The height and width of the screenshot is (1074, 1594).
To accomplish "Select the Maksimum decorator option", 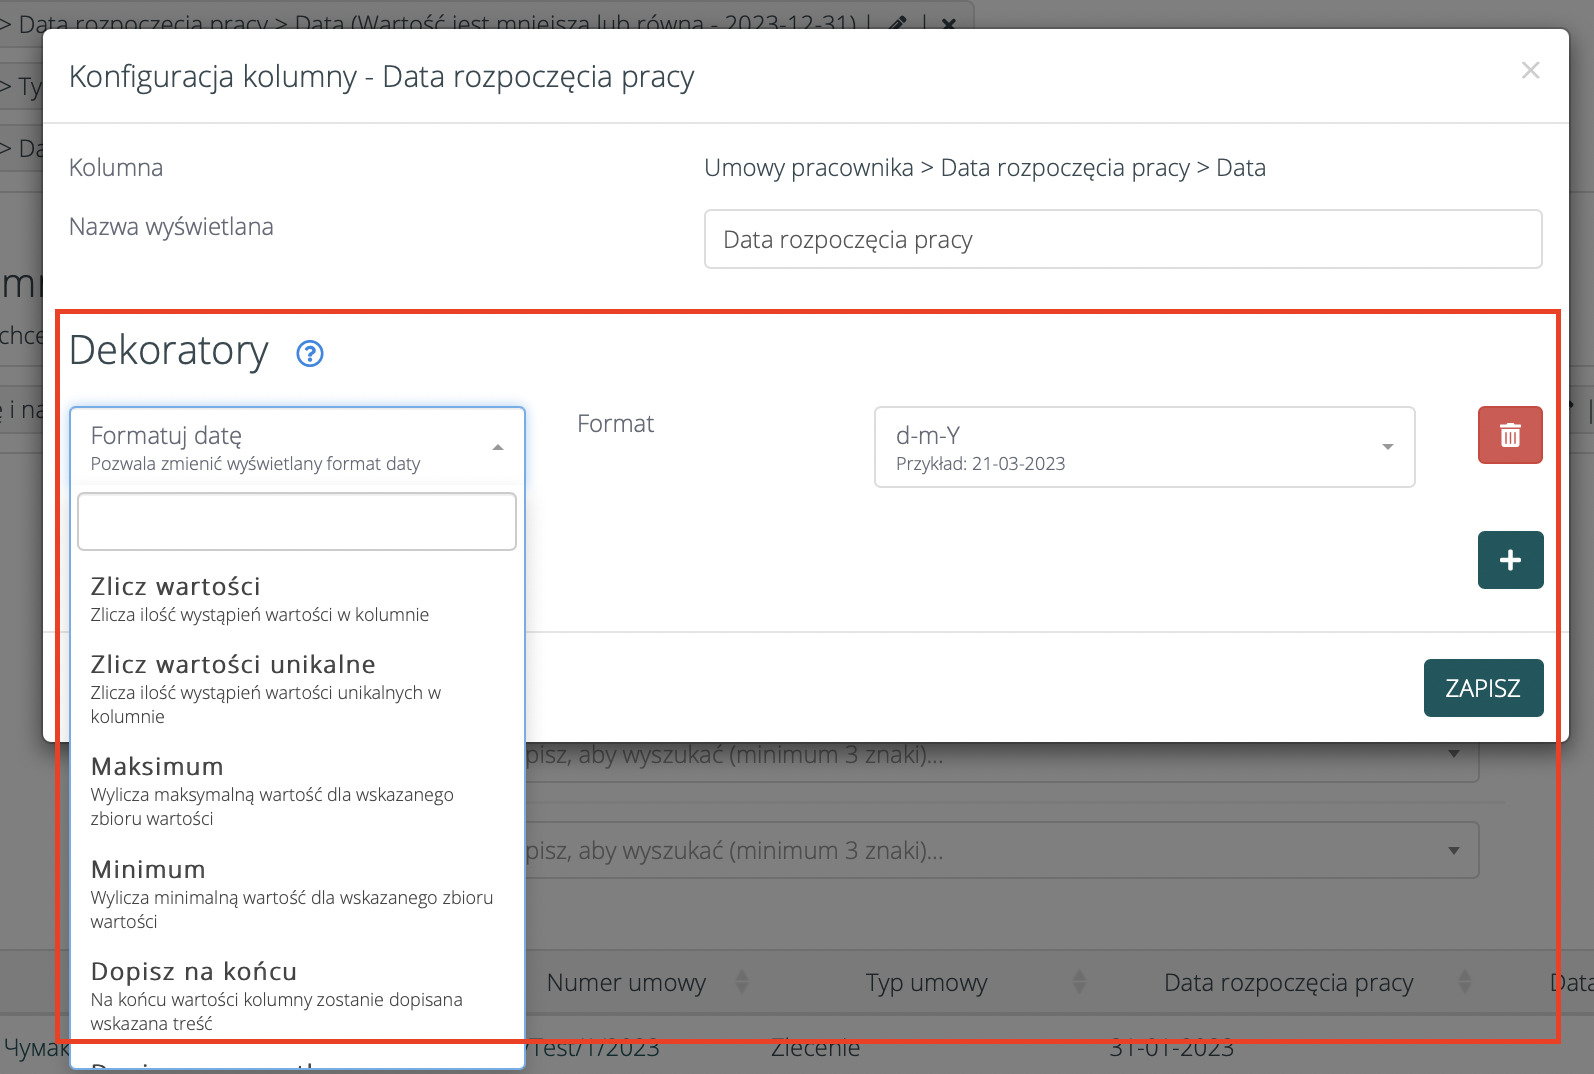I will point(260,790).
